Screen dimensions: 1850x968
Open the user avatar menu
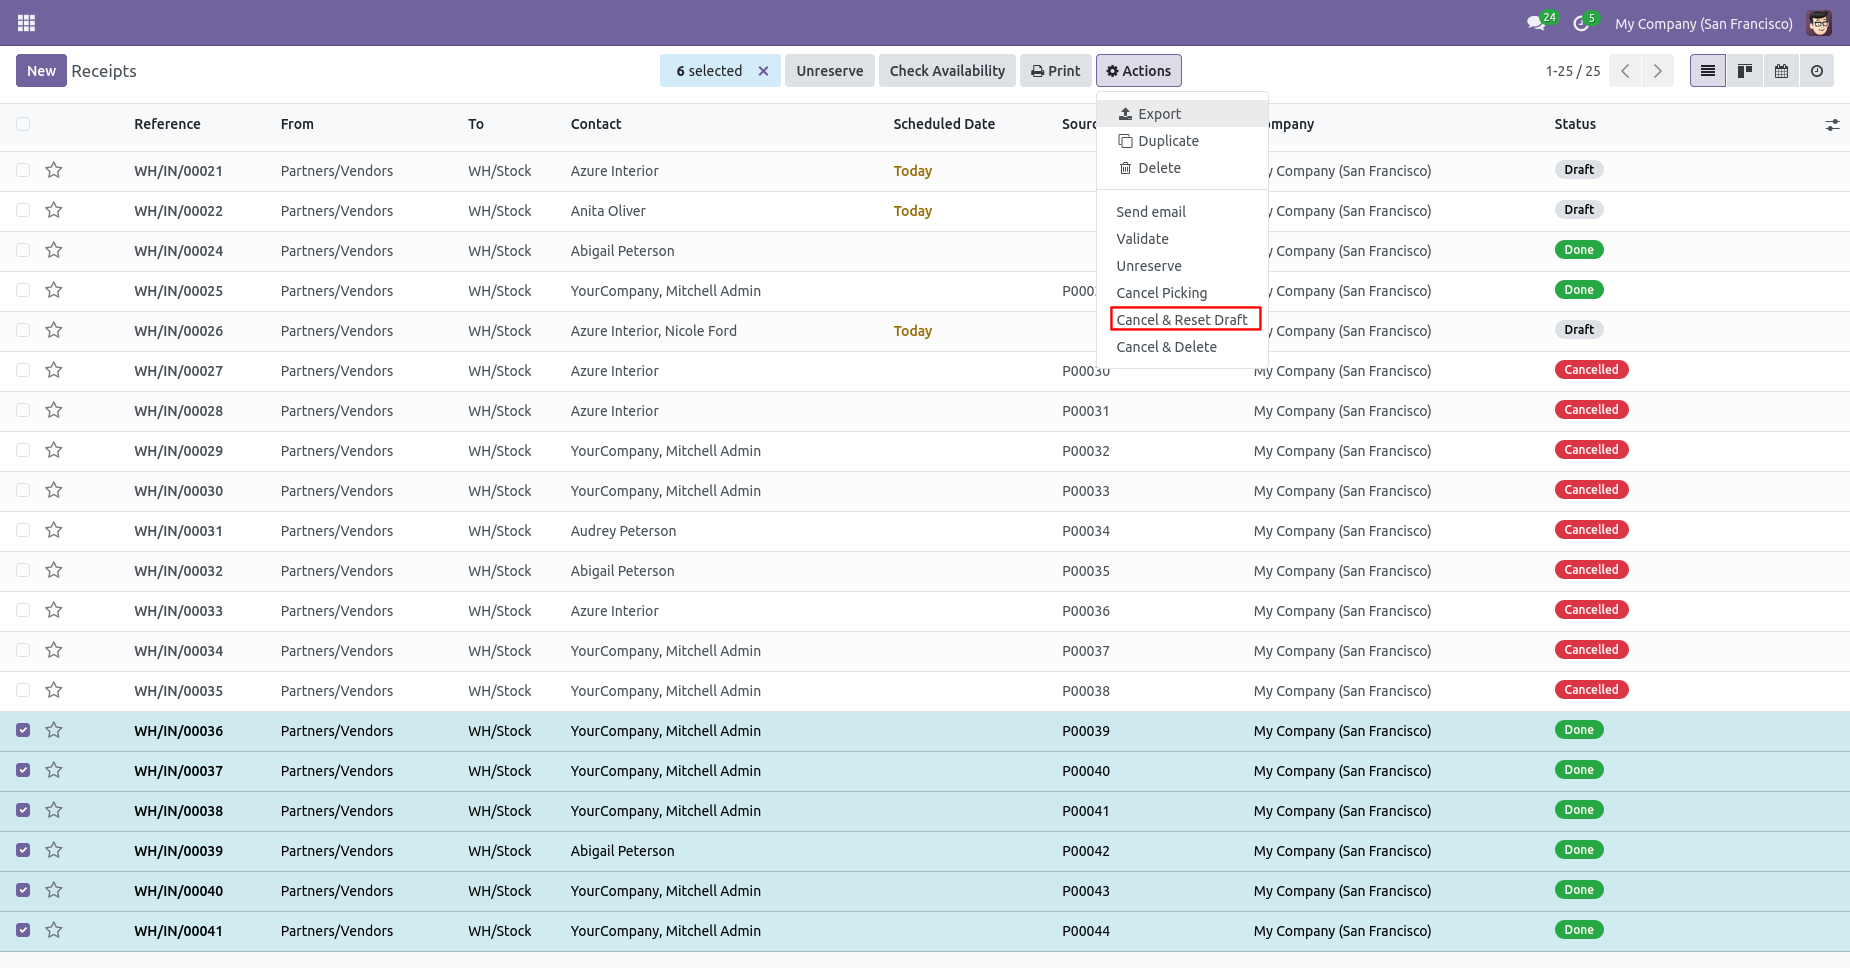[1819, 23]
